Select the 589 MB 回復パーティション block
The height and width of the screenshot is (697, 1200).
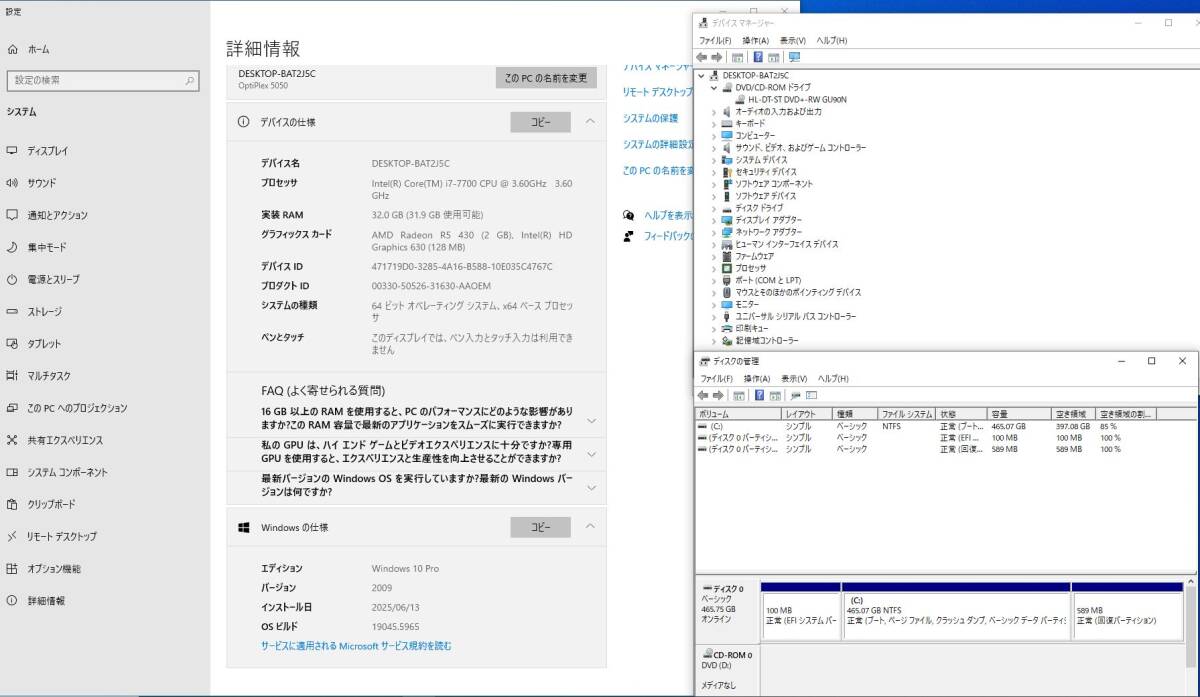1127,612
